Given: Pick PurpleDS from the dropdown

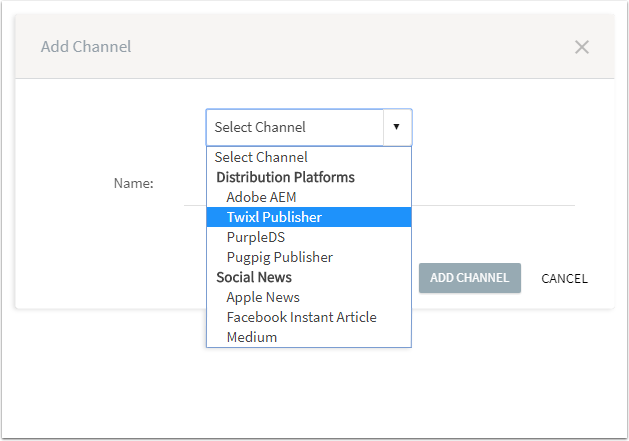Looking at the screenshot, I should 309,237.
